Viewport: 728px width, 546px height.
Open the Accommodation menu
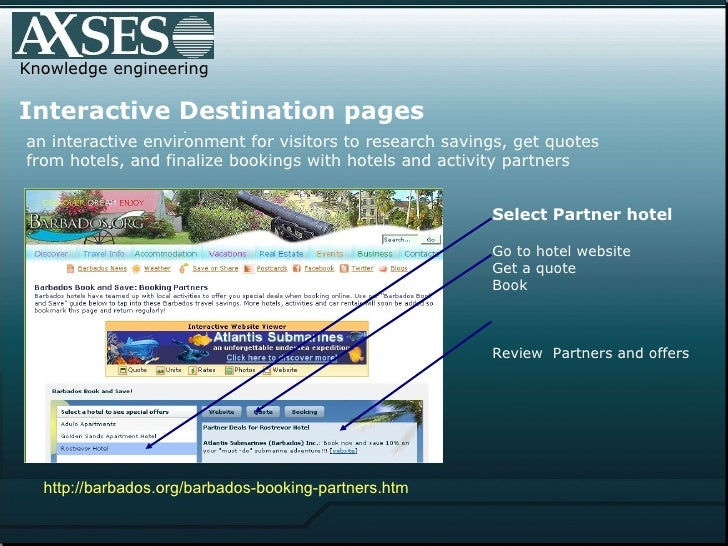(x=166, y=254)
